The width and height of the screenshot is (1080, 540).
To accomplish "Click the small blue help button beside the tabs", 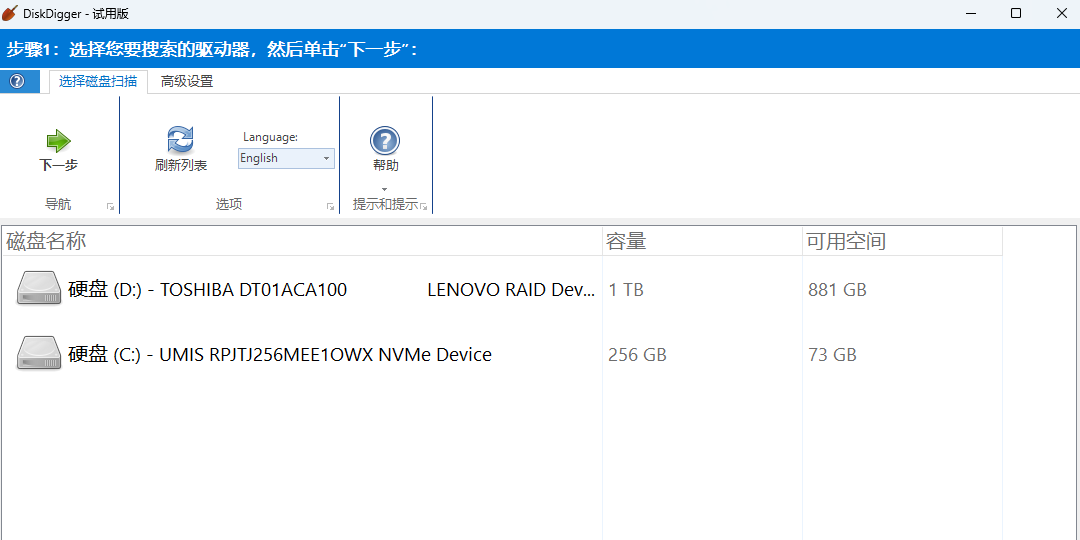I will tap(17, 81).
